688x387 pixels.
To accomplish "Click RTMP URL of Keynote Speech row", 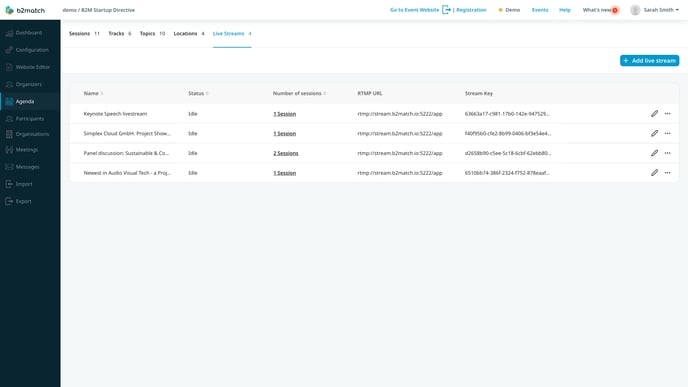I will (400, 114).
